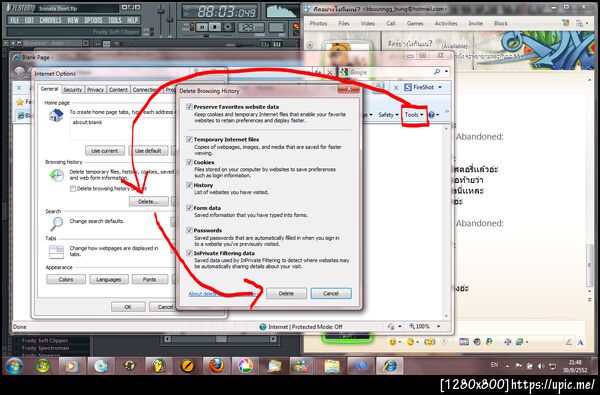Open Windows Explorer folder in taskbar
The image size is (600, 395).
click(332, 366)
